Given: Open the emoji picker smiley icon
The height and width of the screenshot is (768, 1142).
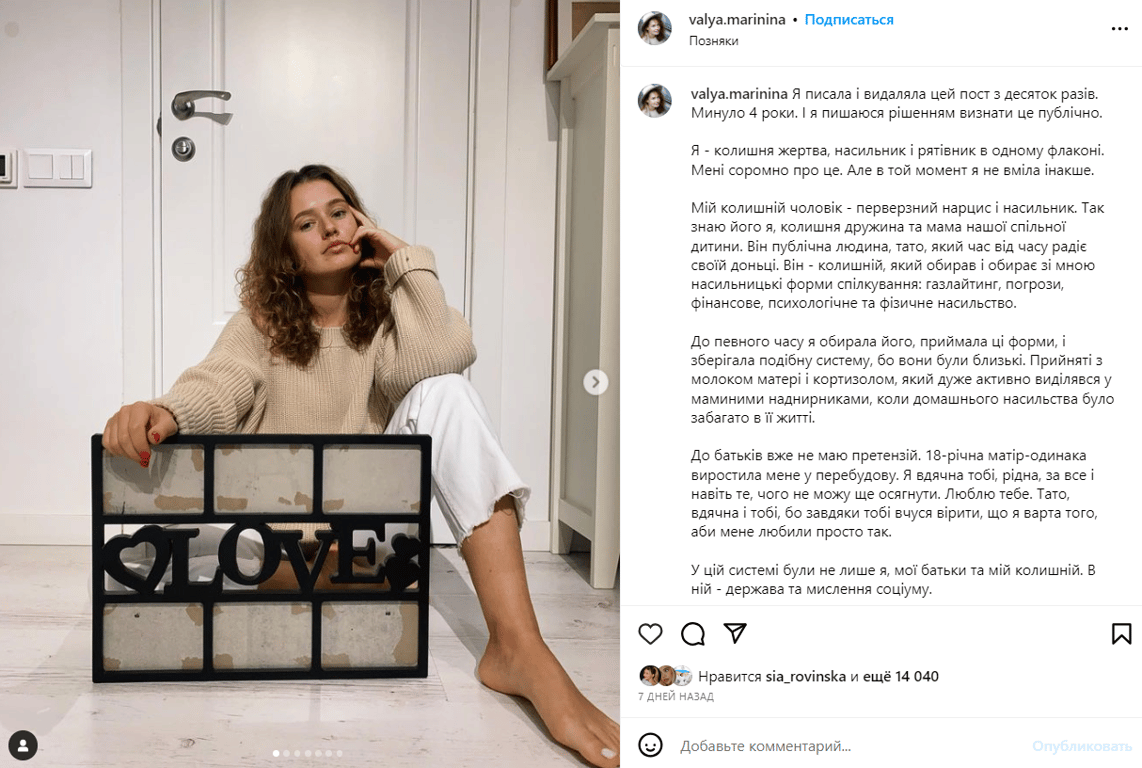Looking at the screenshot, I should [x=650, y=745].
